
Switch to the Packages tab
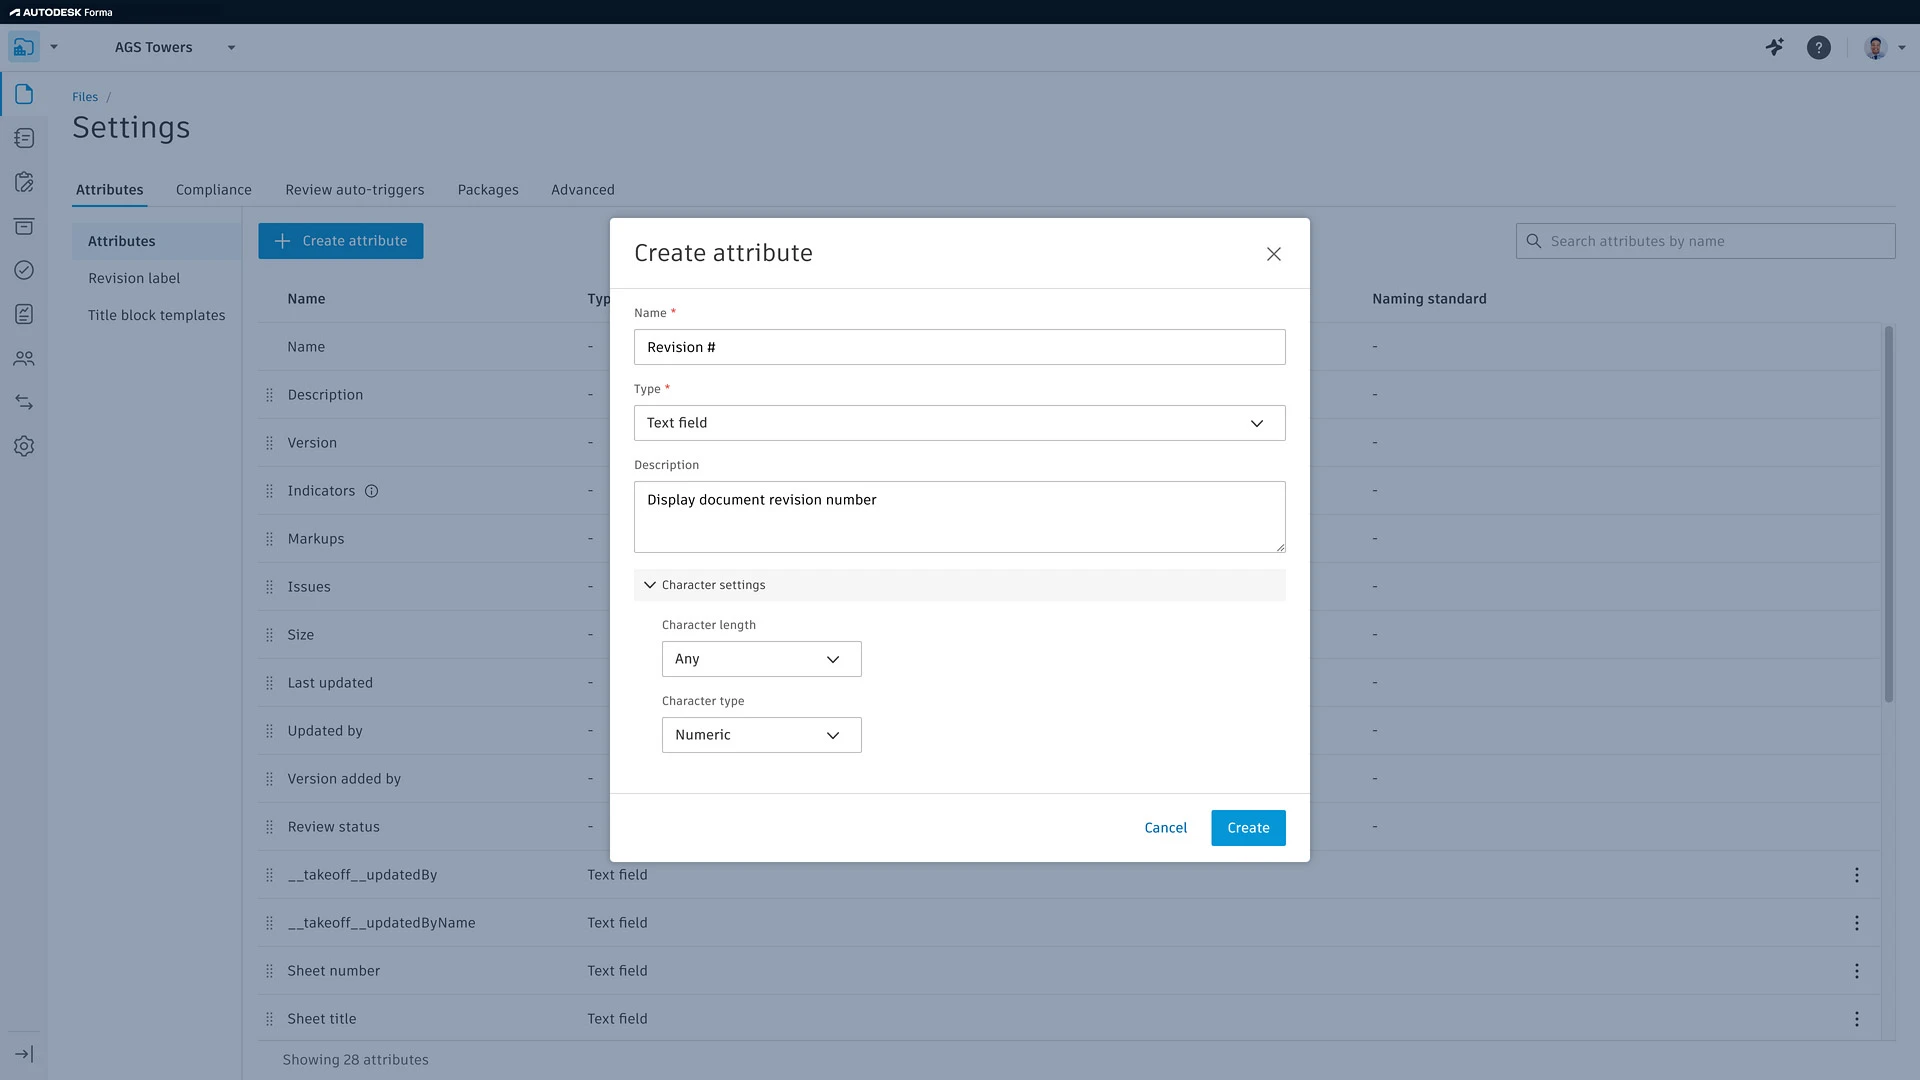click(x=488, y=190)
